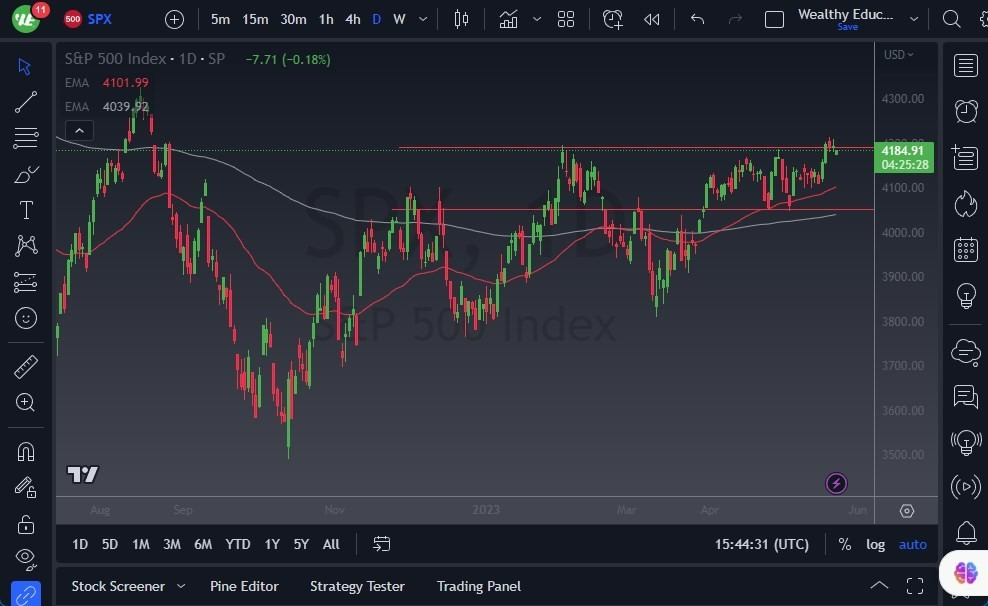Viewport: 988px width, 606px height.
Task: Click the Save link under layout name
Action: 847,27
